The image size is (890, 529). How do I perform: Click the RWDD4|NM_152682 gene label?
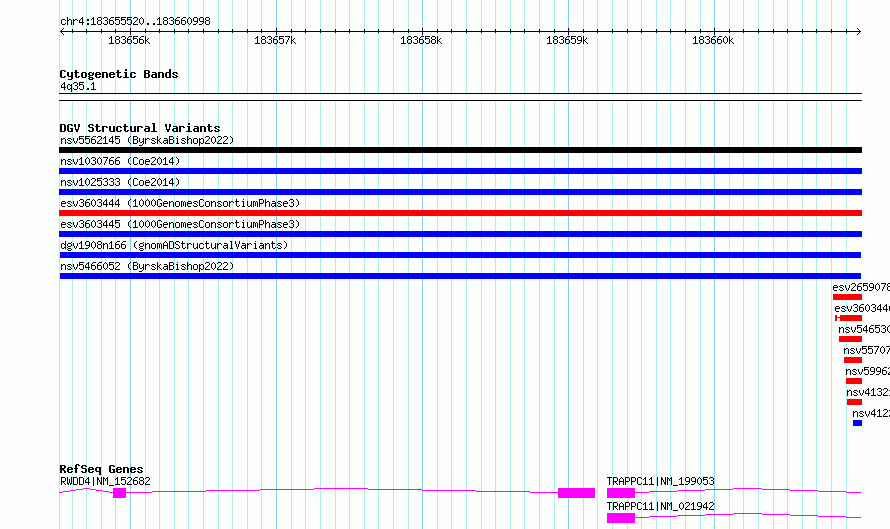[x=106, y=481]
